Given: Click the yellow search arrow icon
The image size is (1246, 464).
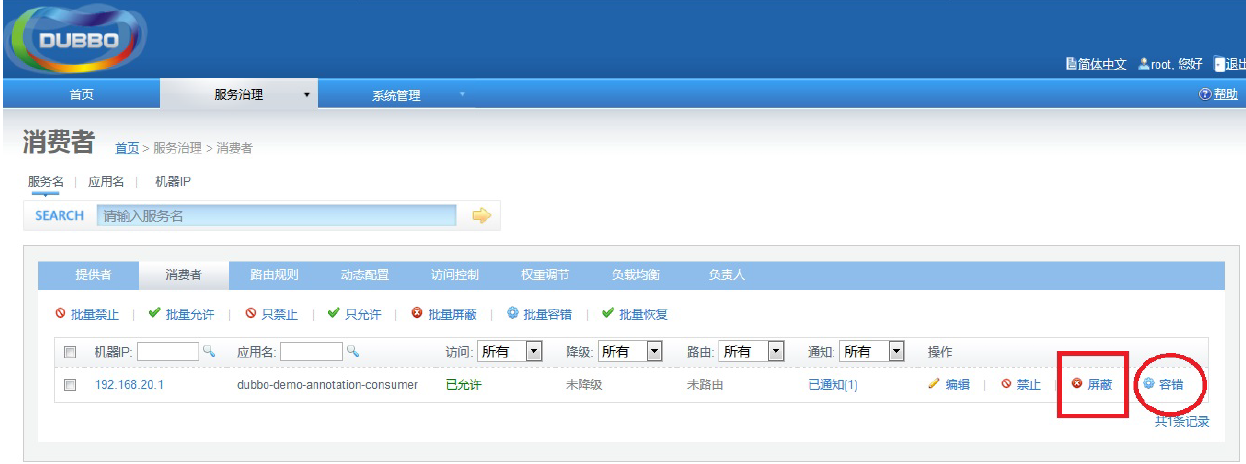Looking at the screenshot, I should pyautogui.click(x=482, y=215).
